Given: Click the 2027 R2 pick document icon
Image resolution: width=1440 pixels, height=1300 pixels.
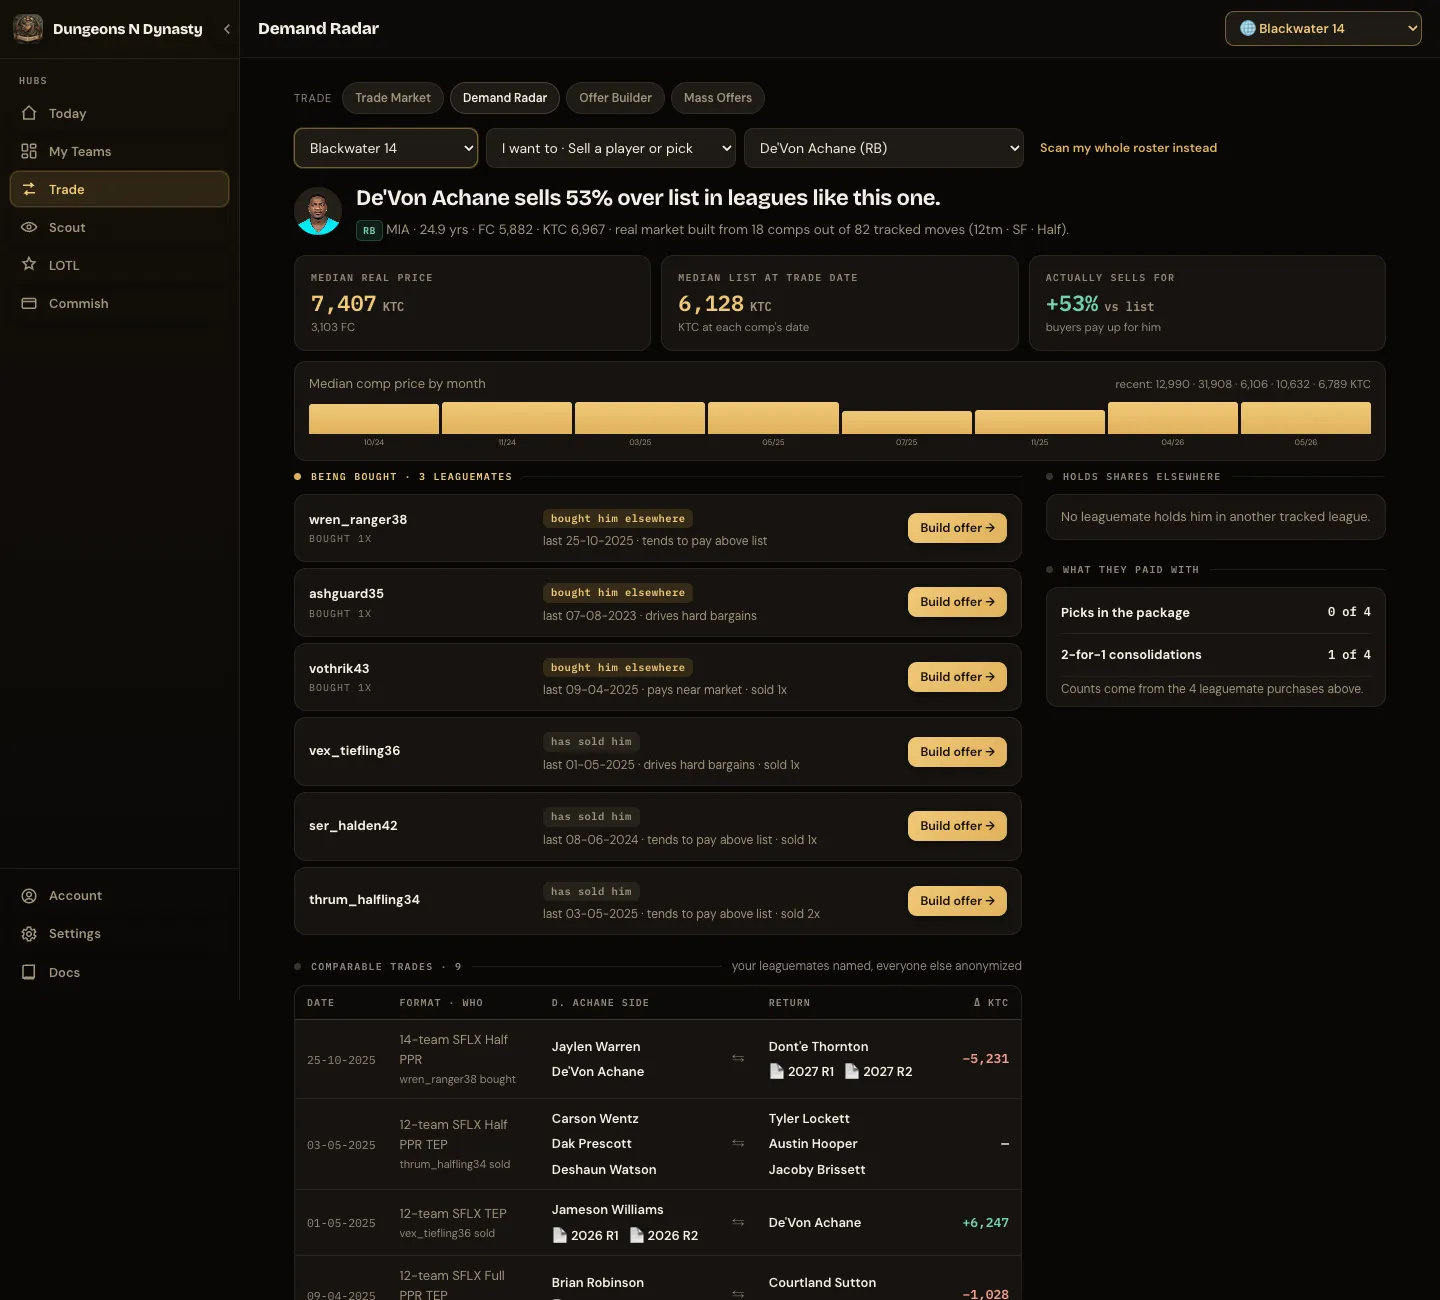Looking at the screenshot, I should [x=852, y=1071].
